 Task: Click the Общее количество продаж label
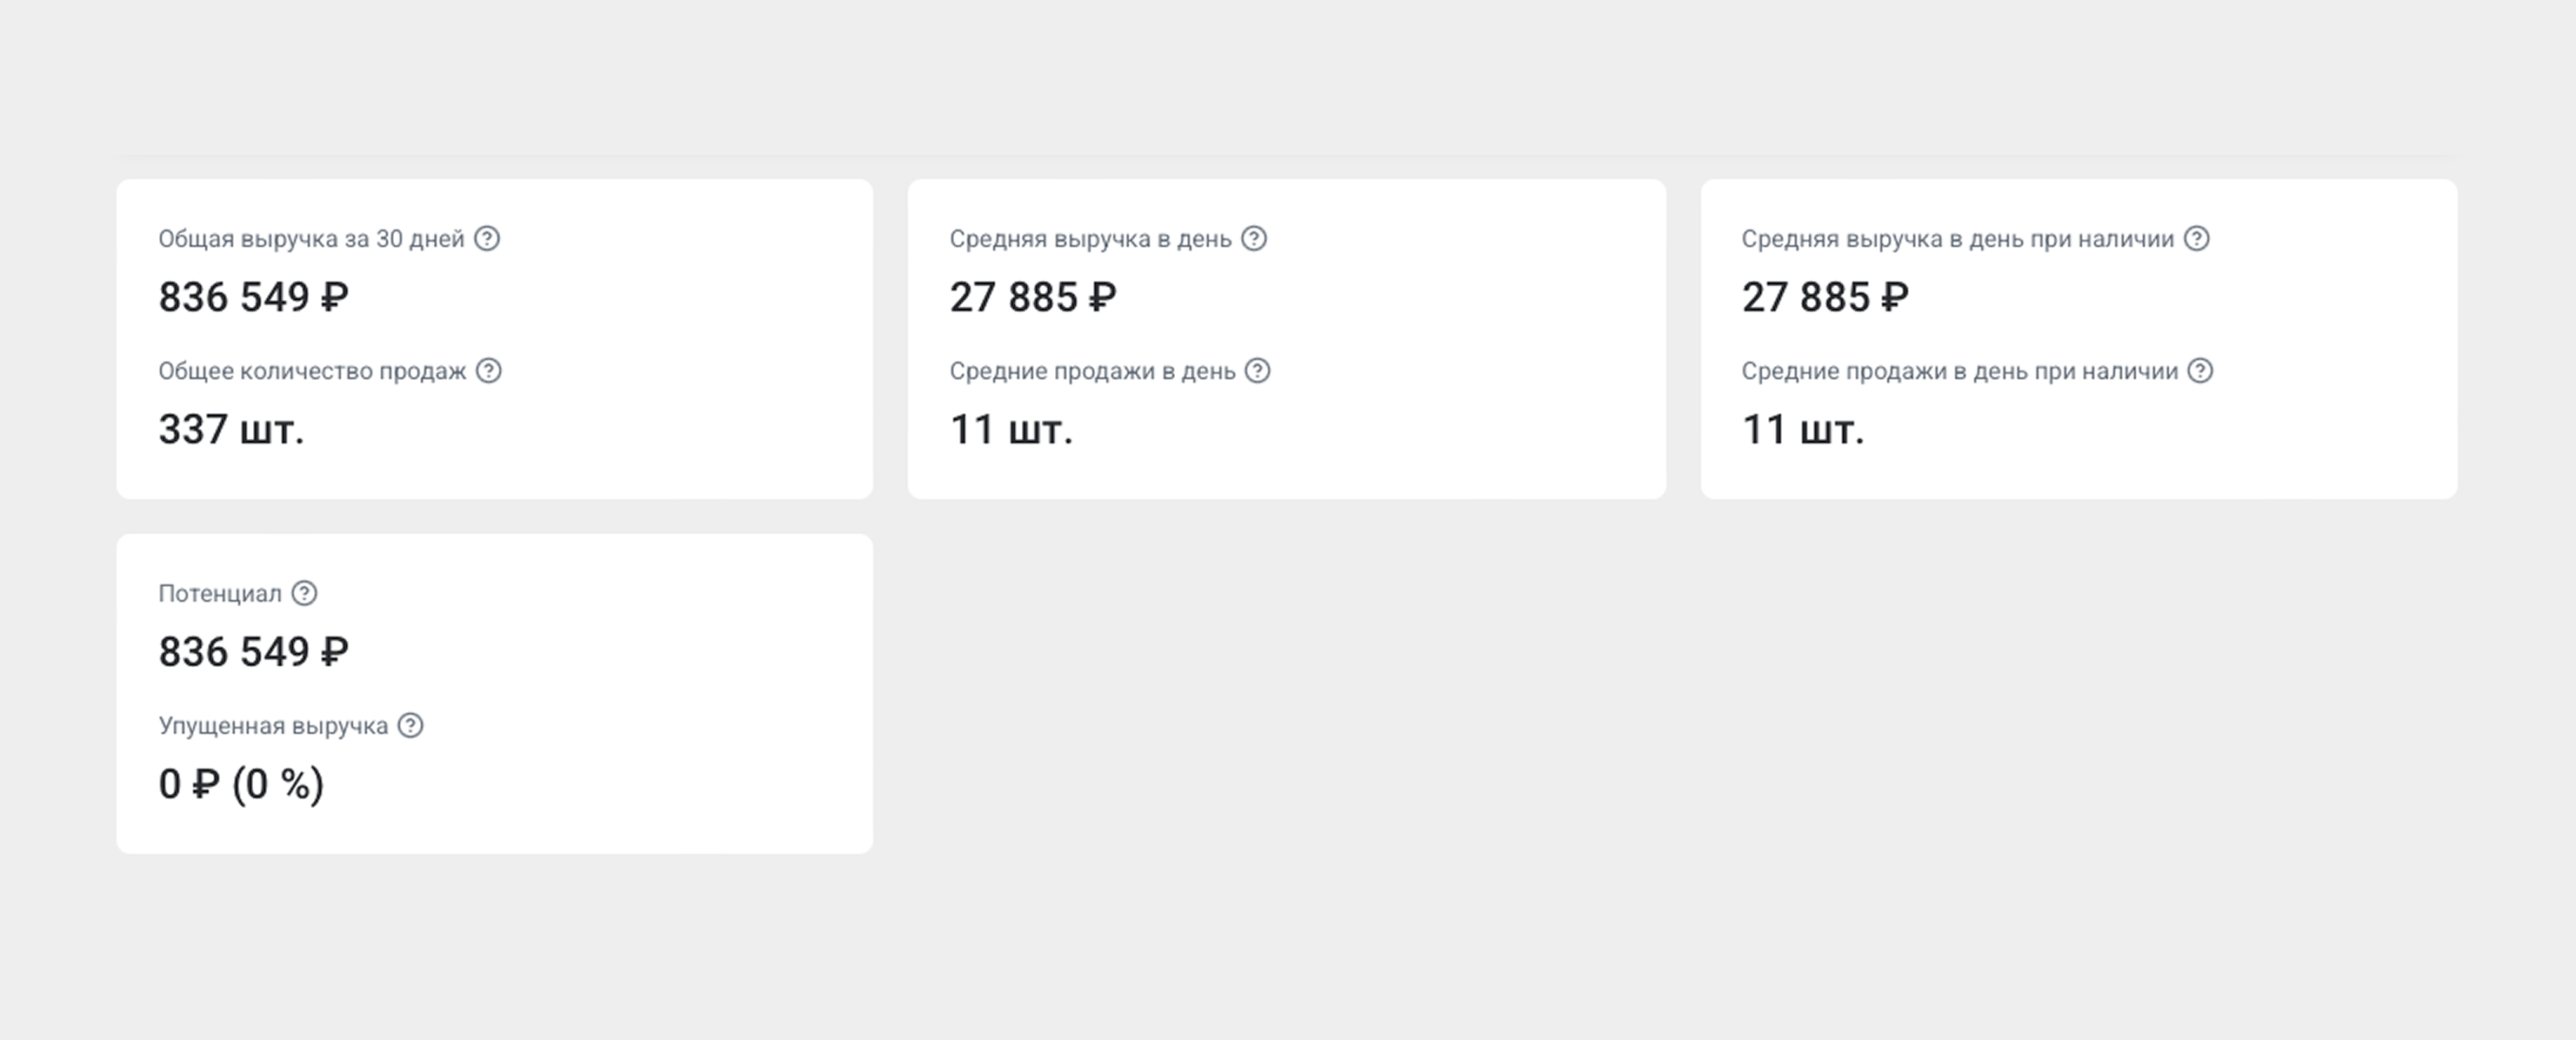[x=312, y=371]
